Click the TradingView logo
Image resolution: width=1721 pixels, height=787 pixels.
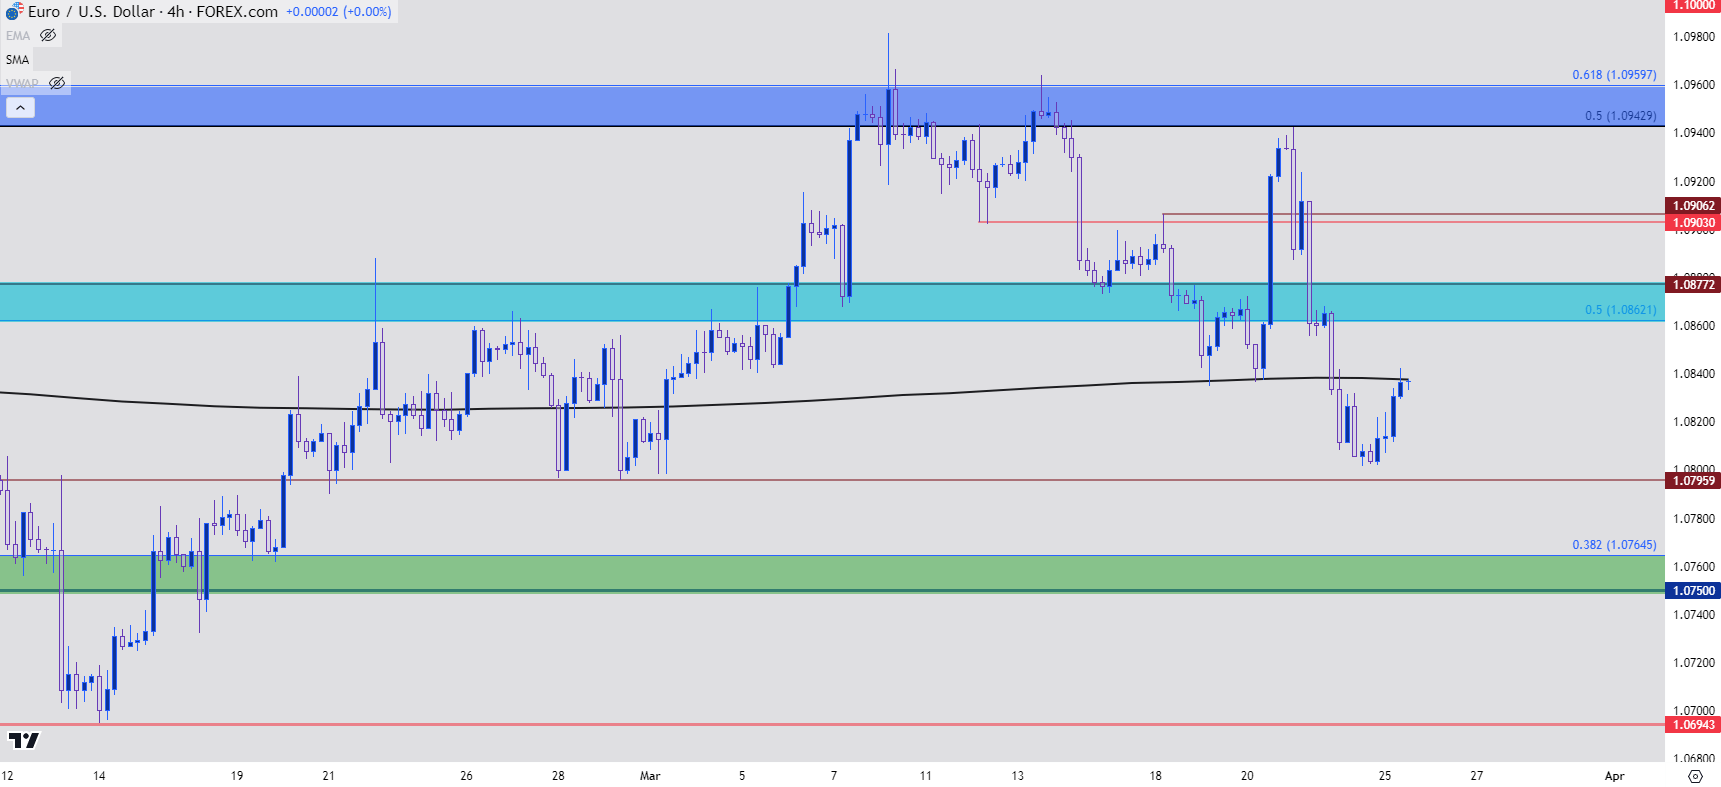coord(23,741)
